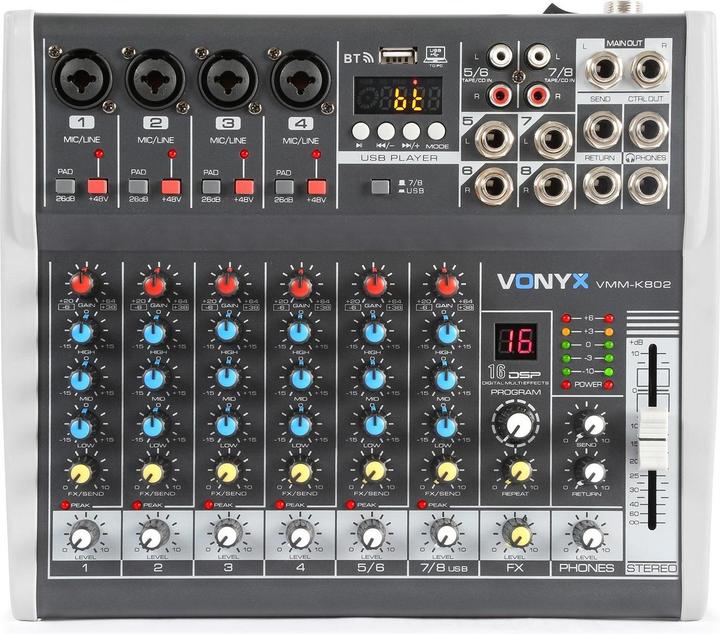Click the 7/8 USB LEVEL knob
The width and height of the screenshot is (720, 634).
click(x=444, y=533)
